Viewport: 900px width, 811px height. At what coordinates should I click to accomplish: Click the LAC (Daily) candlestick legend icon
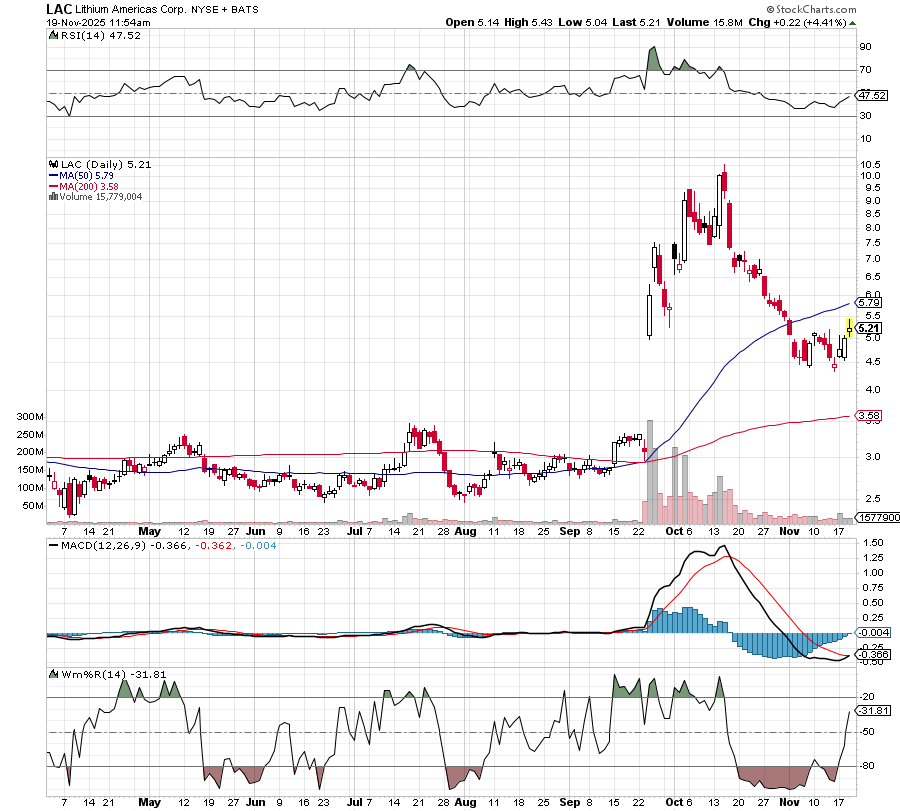52,162
